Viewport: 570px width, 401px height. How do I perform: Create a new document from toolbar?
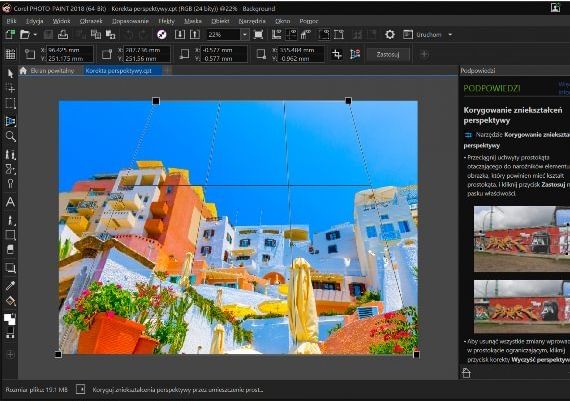tap(10, 35)
